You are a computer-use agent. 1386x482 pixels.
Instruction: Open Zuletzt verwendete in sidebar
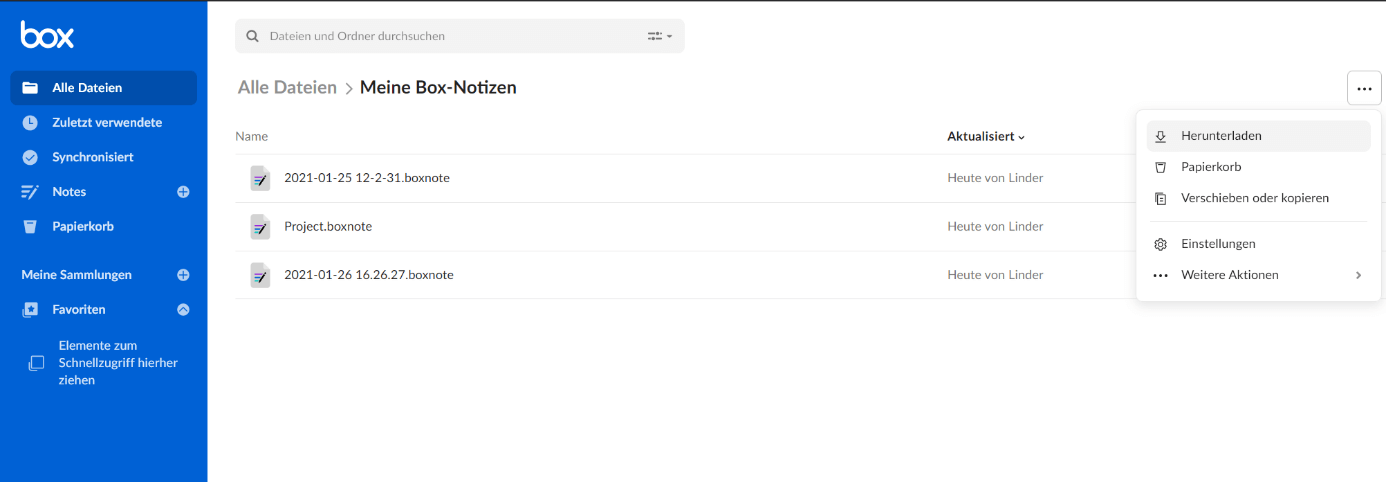(104, 122)
